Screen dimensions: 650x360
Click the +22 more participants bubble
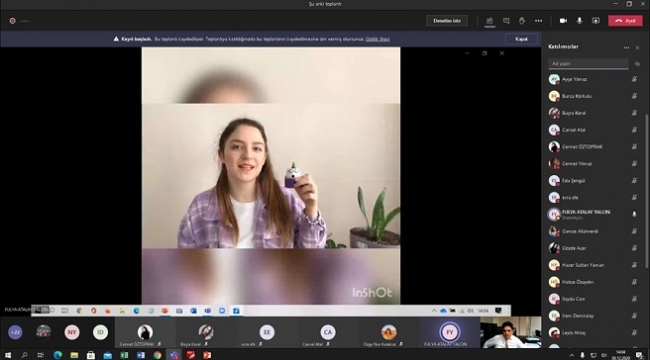click(x=15, y=332)
